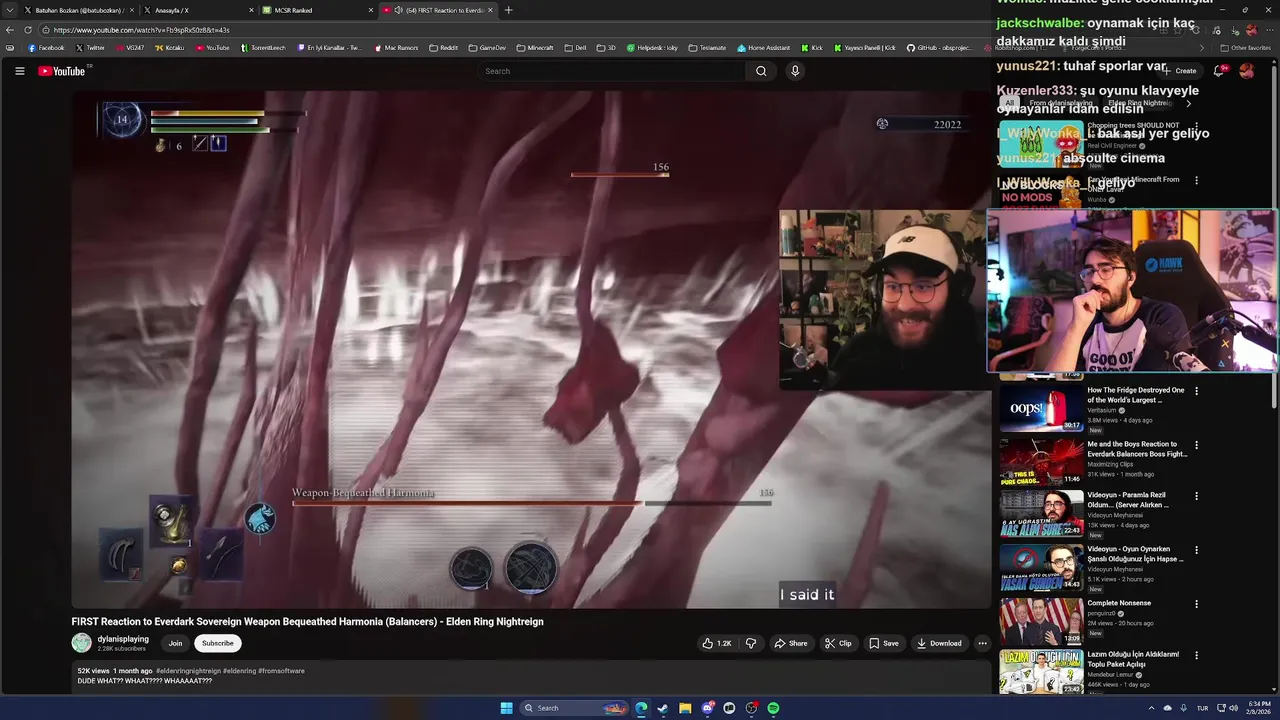Open File Explorer from taskbar

tap(685, 708)
